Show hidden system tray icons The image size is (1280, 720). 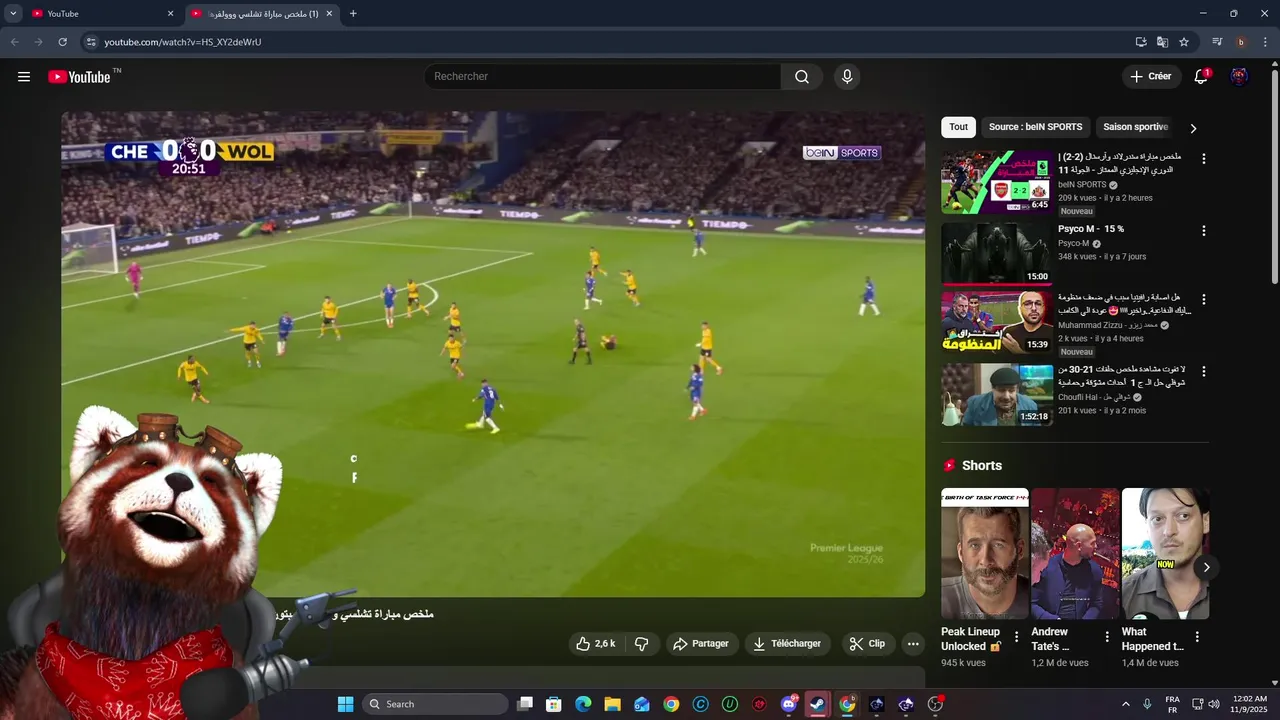pyautogui.click(x=1126, y=704)
